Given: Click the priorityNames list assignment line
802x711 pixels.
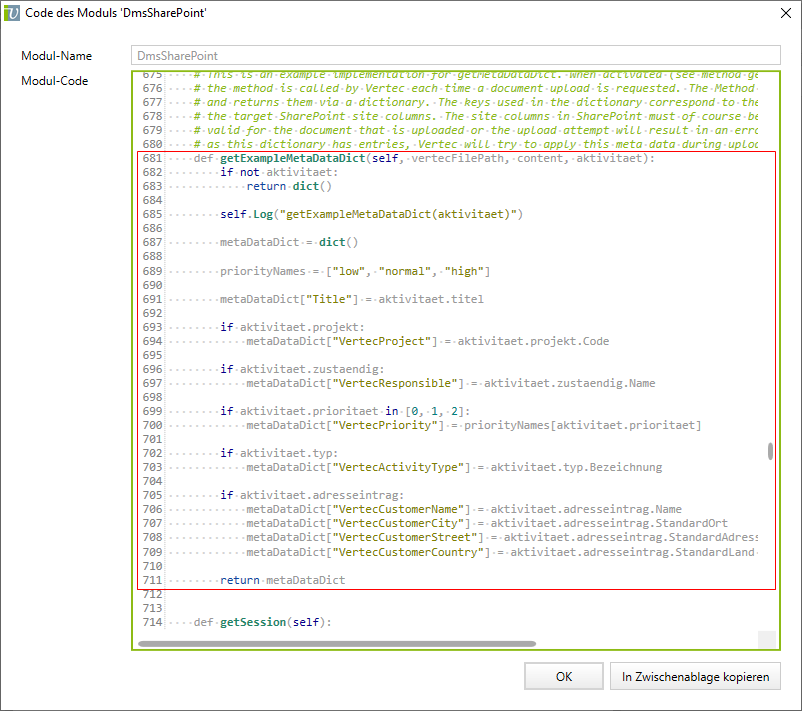Looking at the screenshot, I should pos(355,271).
